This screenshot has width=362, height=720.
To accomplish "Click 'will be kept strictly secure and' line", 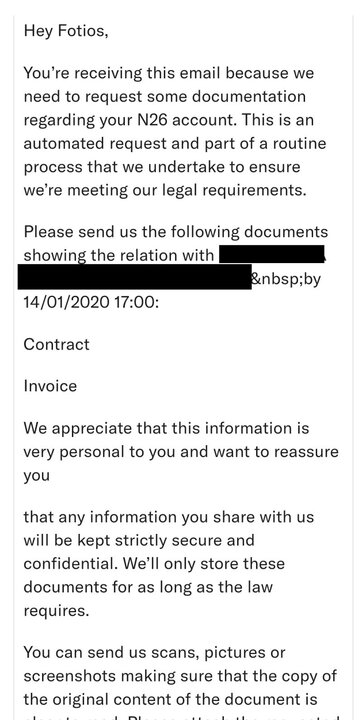I will (x=139, y=540).
